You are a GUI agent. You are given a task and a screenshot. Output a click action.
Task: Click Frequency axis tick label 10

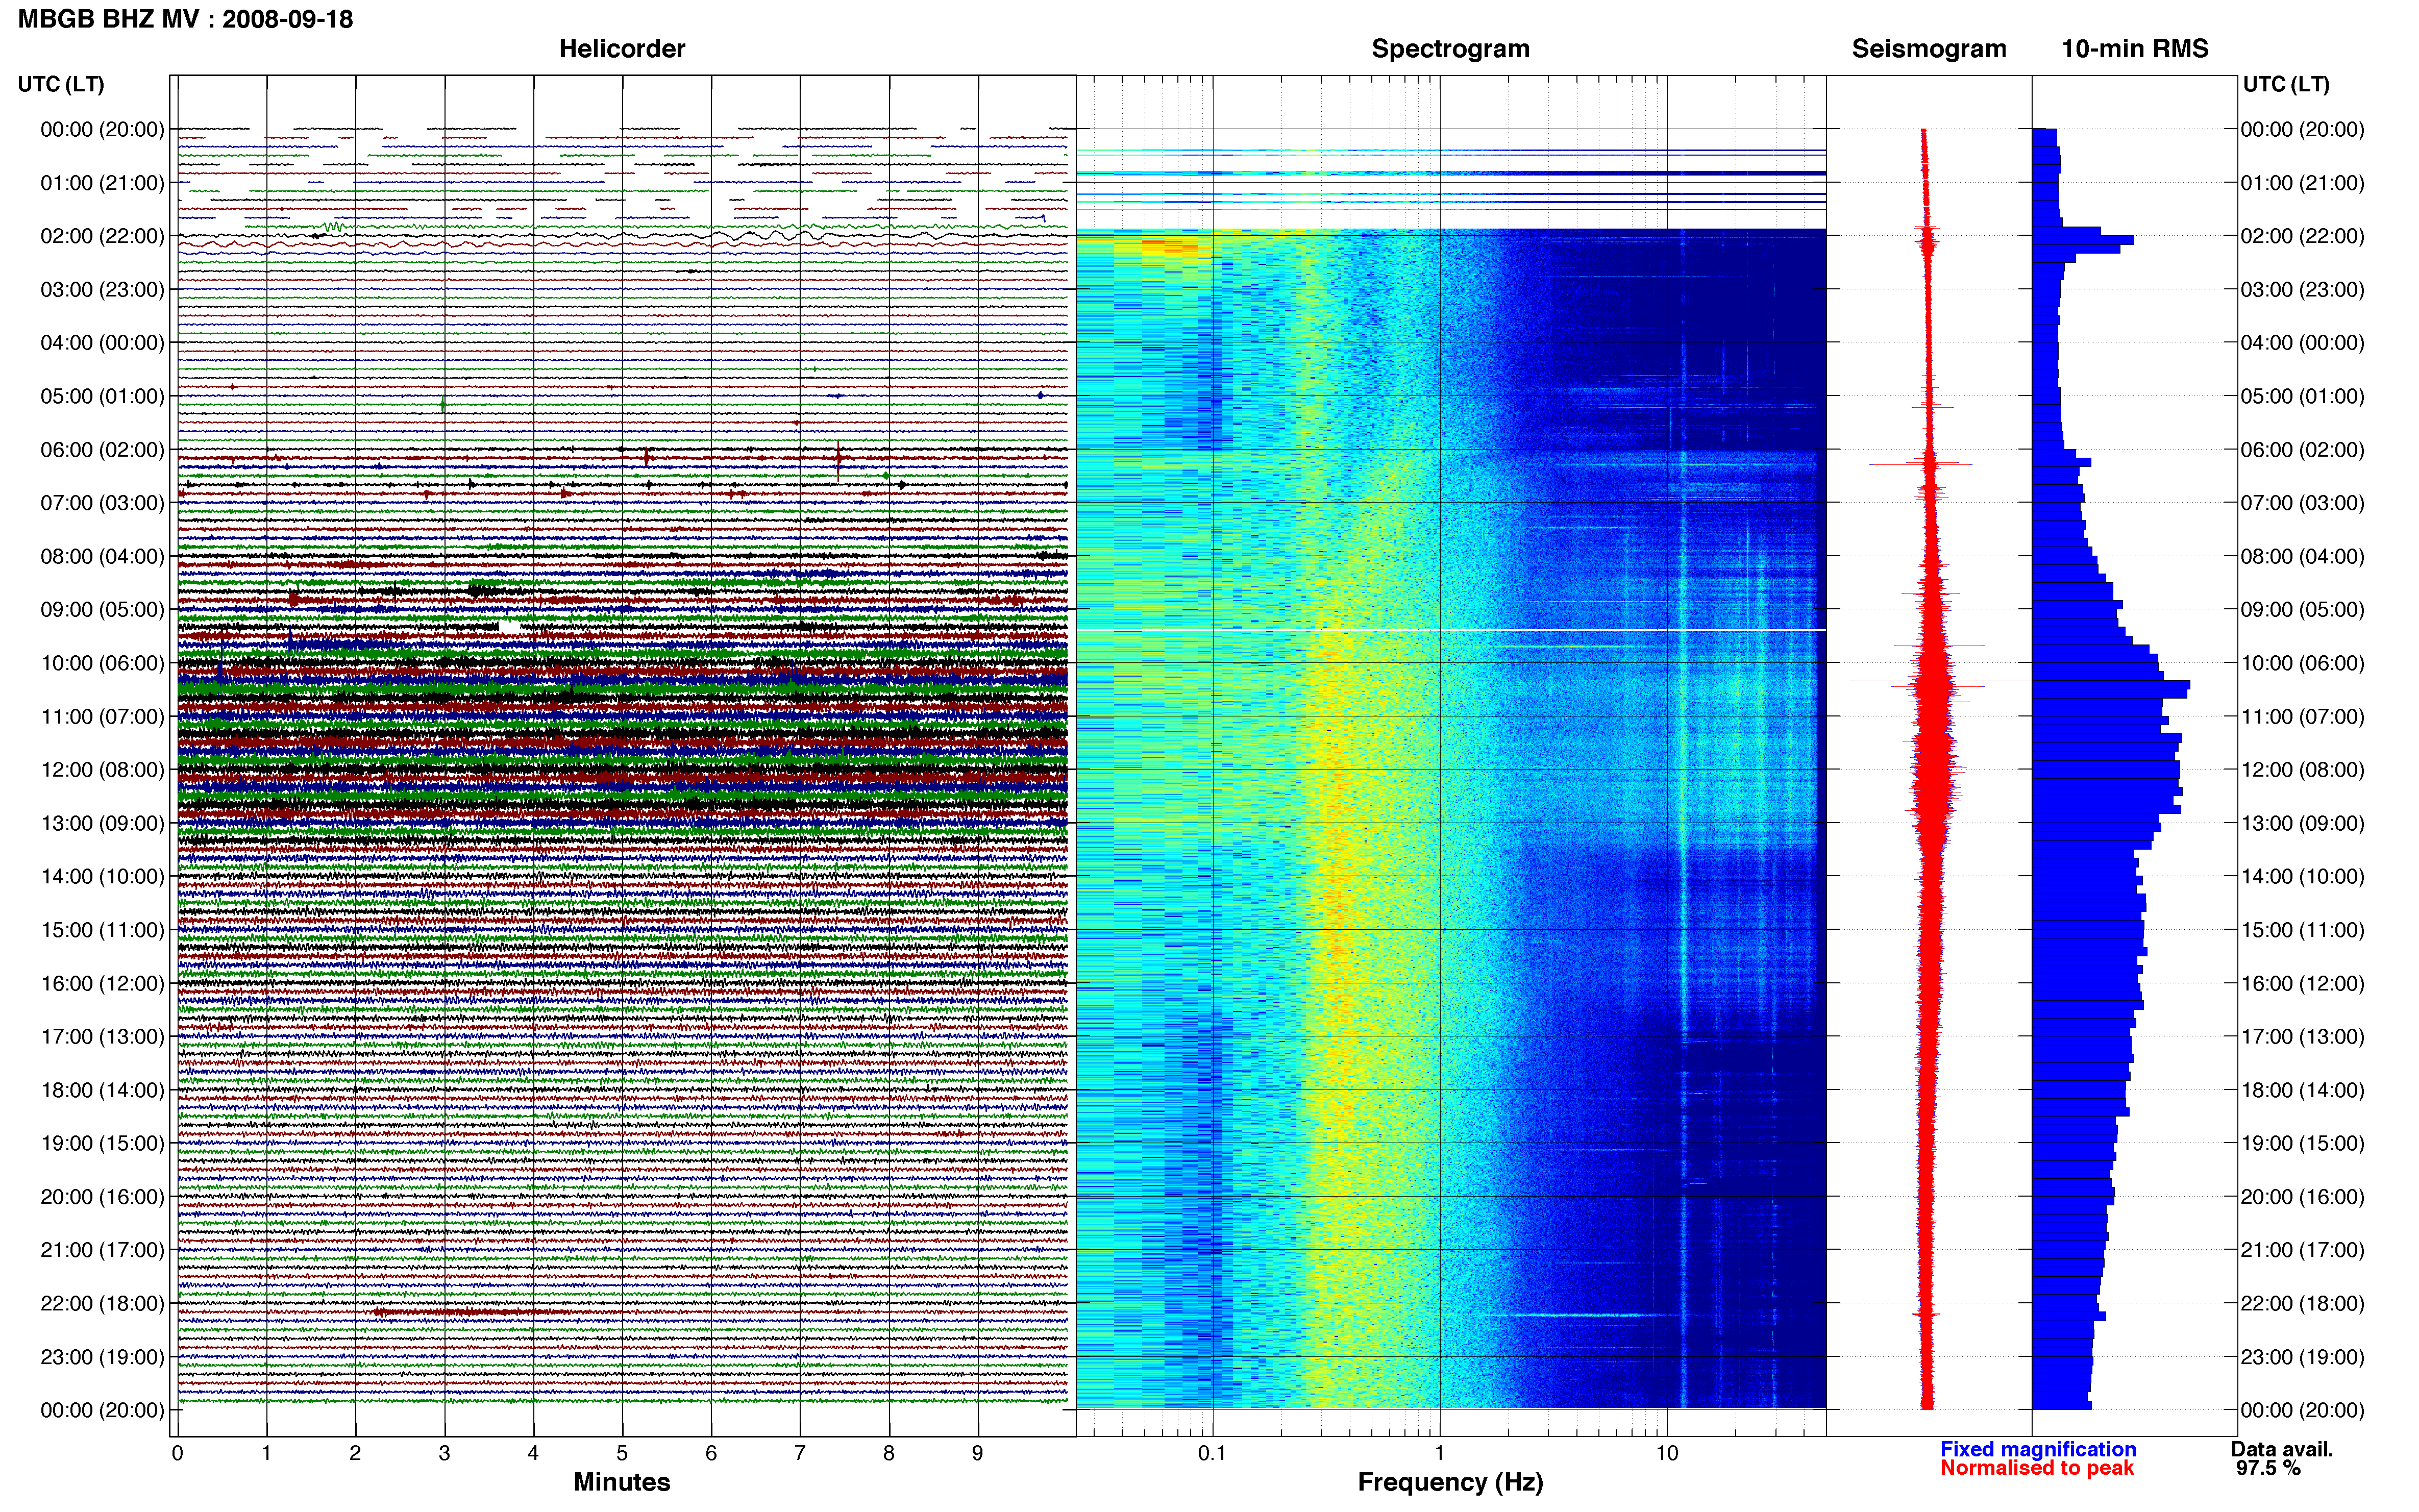1667,1454
